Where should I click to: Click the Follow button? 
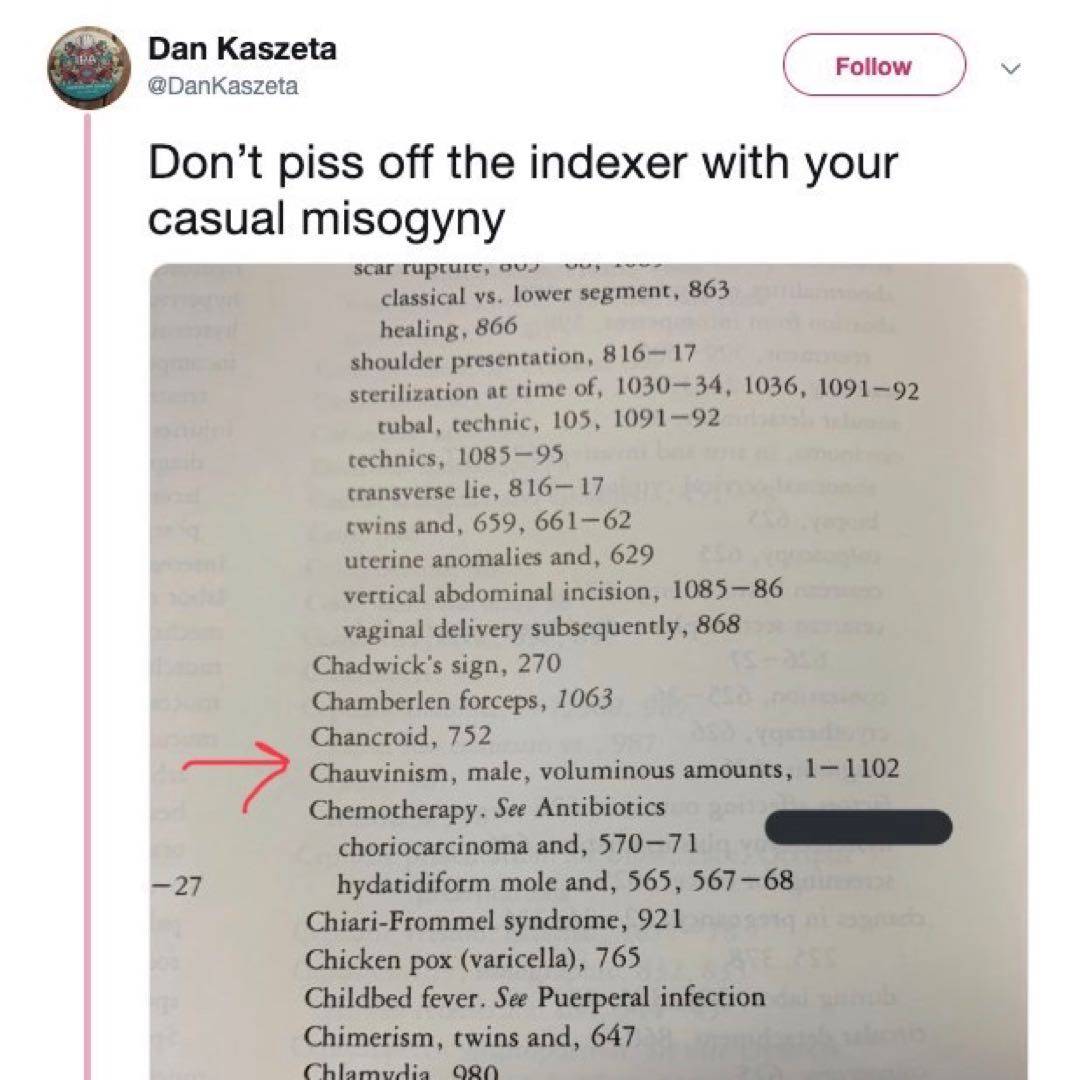click(873, 66)
